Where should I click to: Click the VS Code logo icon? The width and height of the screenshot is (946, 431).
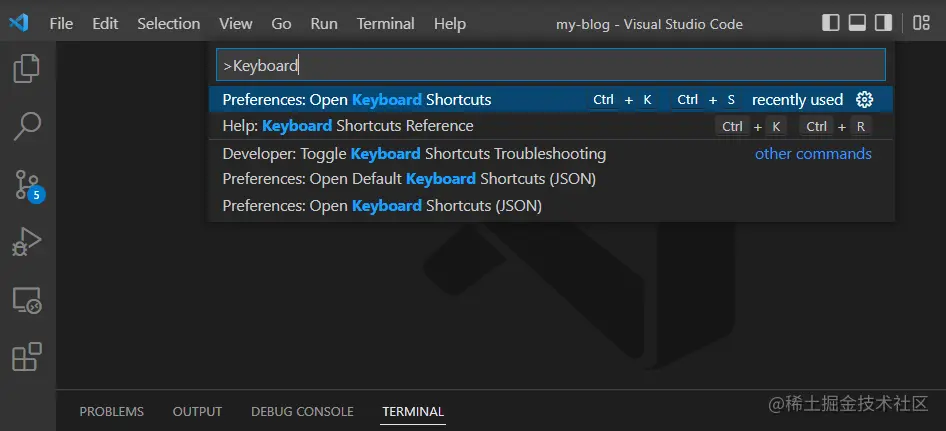19,24
